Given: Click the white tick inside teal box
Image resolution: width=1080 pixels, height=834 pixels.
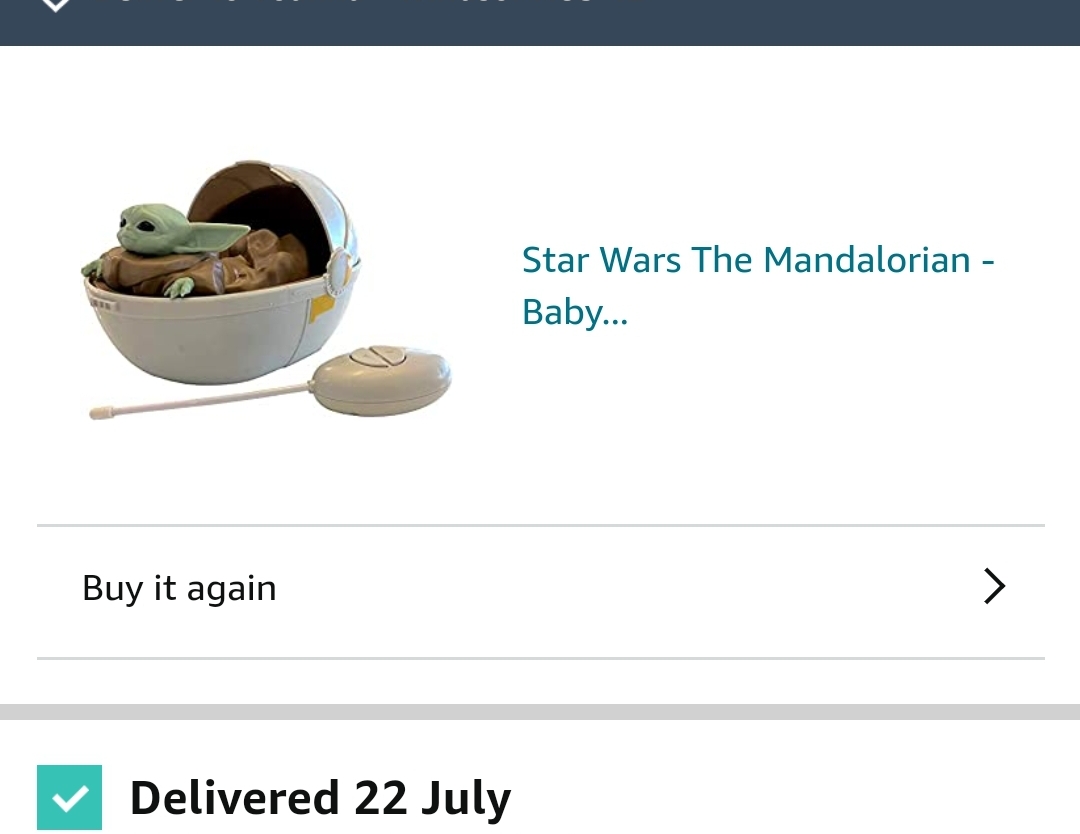Looking at the screenshot, I should tap(70, 798).
